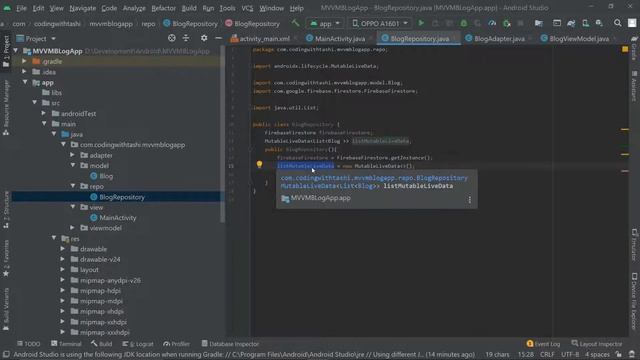Open the Event Log panel

(x=543, y=344)
